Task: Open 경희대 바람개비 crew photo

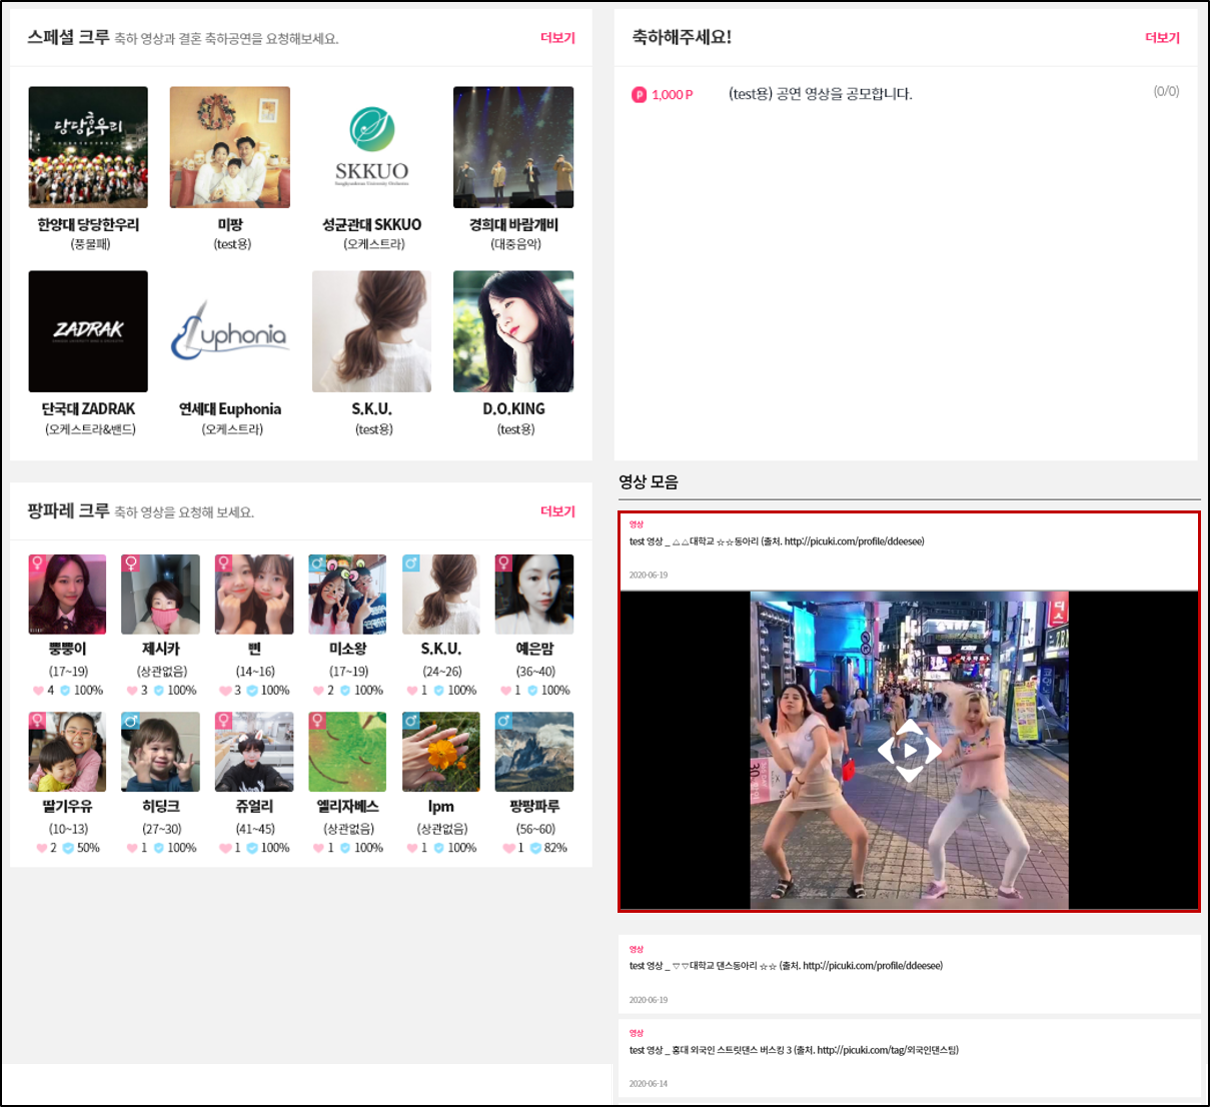Action: (x=513, y=147)
